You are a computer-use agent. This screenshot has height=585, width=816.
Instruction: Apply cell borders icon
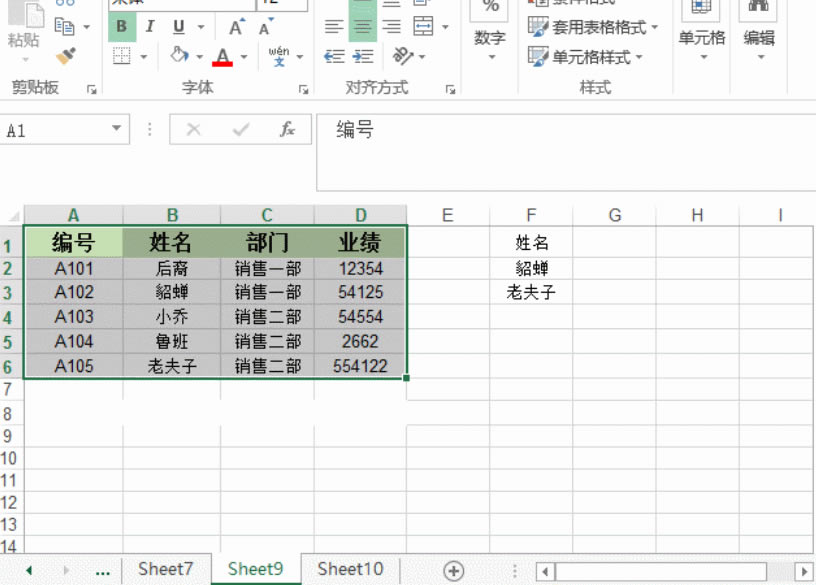click(122, 56)
